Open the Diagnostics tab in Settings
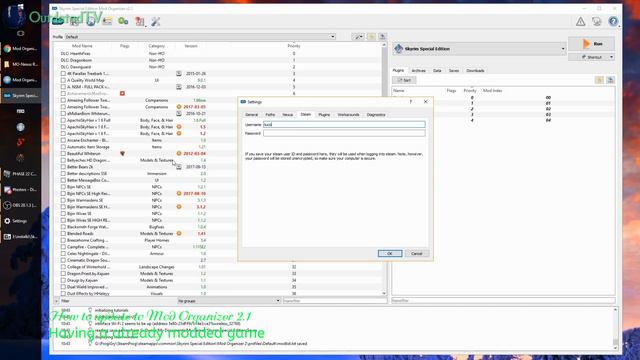This screenshot has height=360, width=640. coord(376,115)
